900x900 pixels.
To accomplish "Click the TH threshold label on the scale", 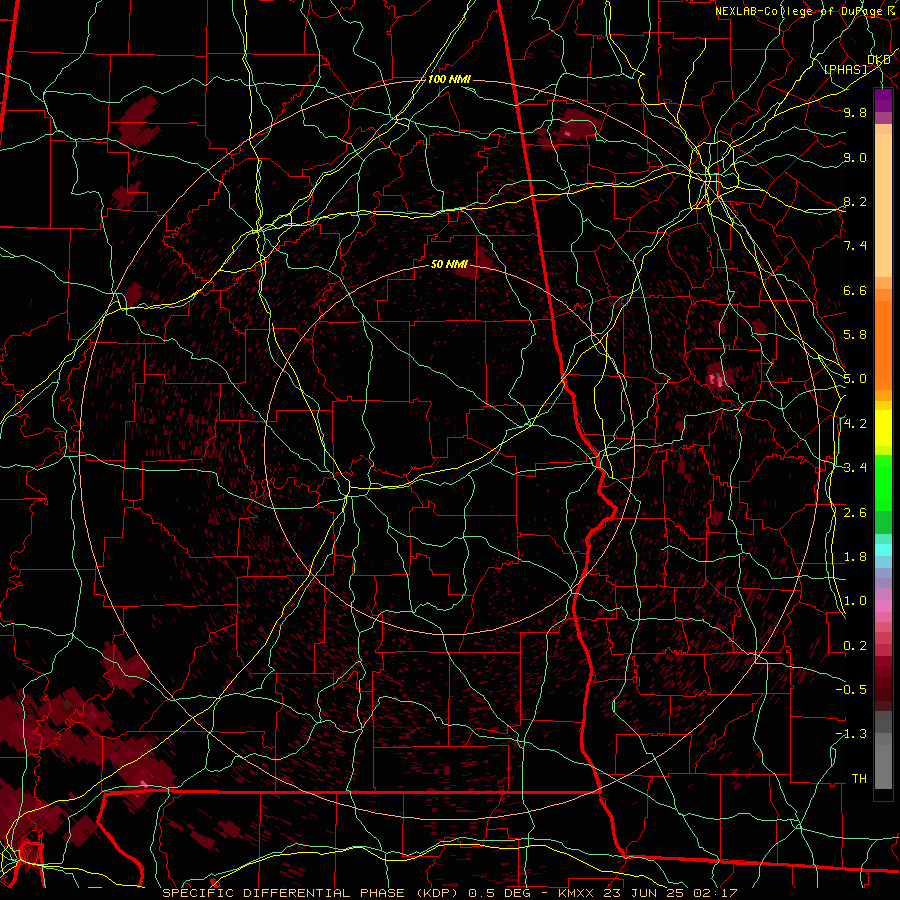I will (x=859, y=779).
